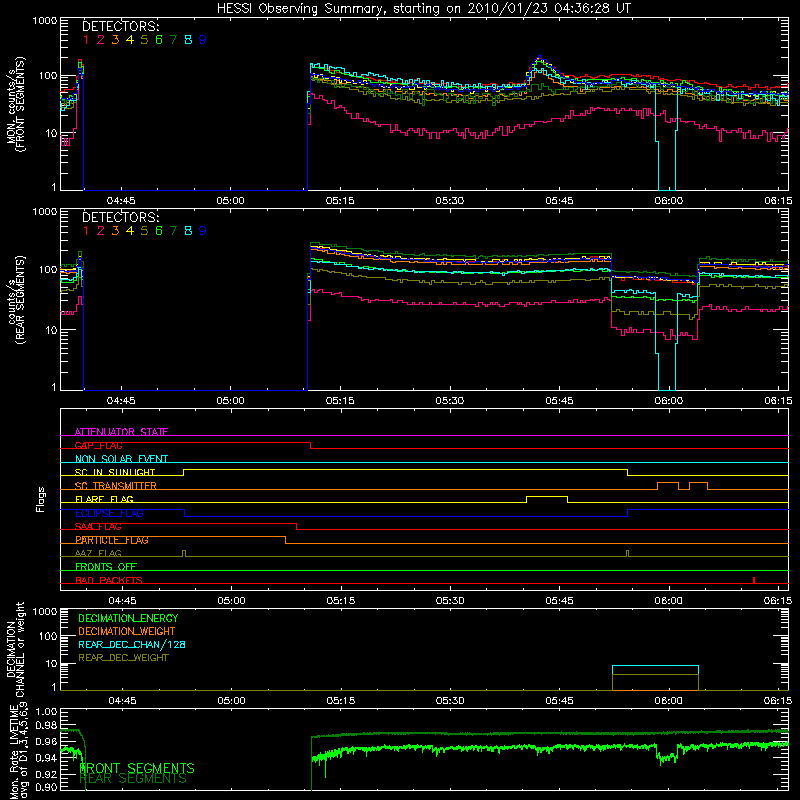Click the AAZ_FLAG label
This screenshot has width=800, height=800.
(x=98, y=554)
